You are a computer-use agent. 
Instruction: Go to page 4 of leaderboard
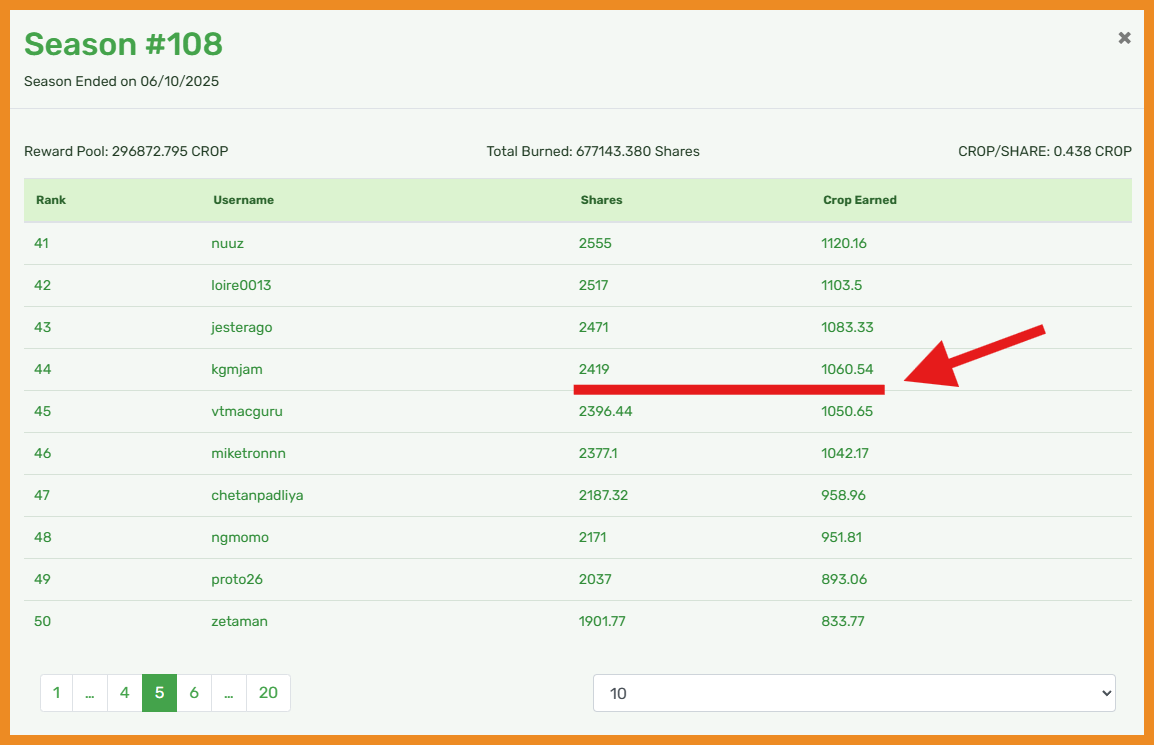click(x=124, y=692)
